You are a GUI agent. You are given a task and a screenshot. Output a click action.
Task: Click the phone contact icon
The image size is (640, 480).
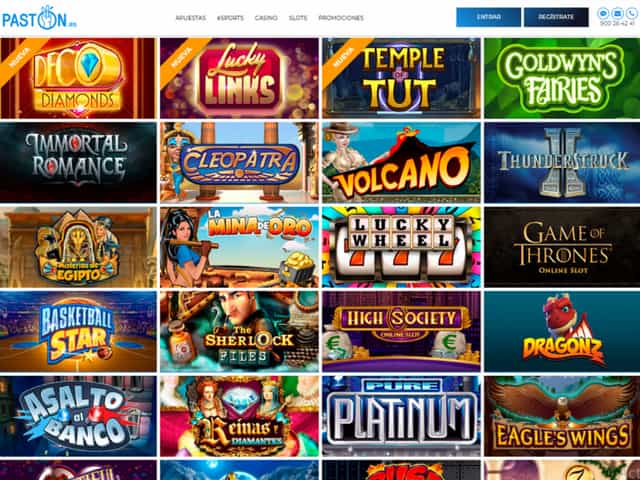click(x=632, y=13)
